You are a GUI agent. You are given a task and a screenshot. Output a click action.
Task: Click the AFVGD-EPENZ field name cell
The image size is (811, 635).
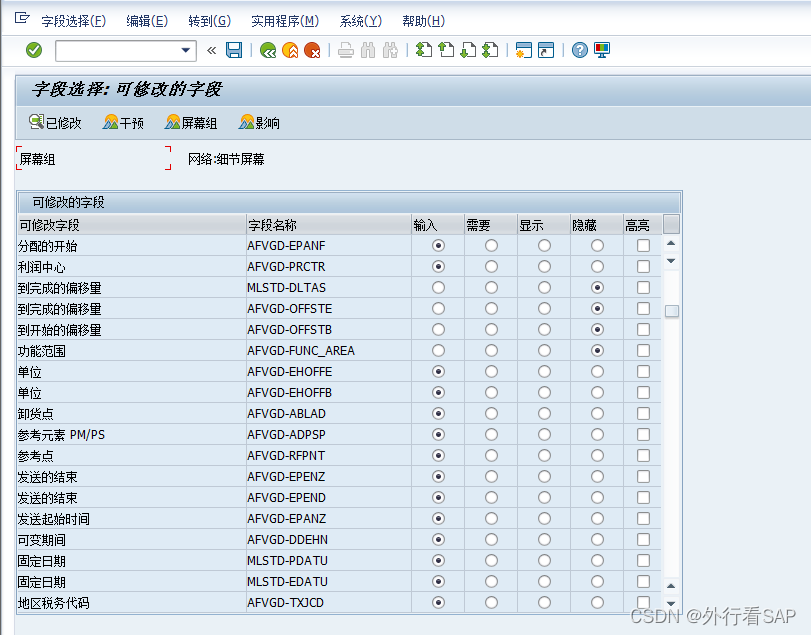click(x=328, y=477)
